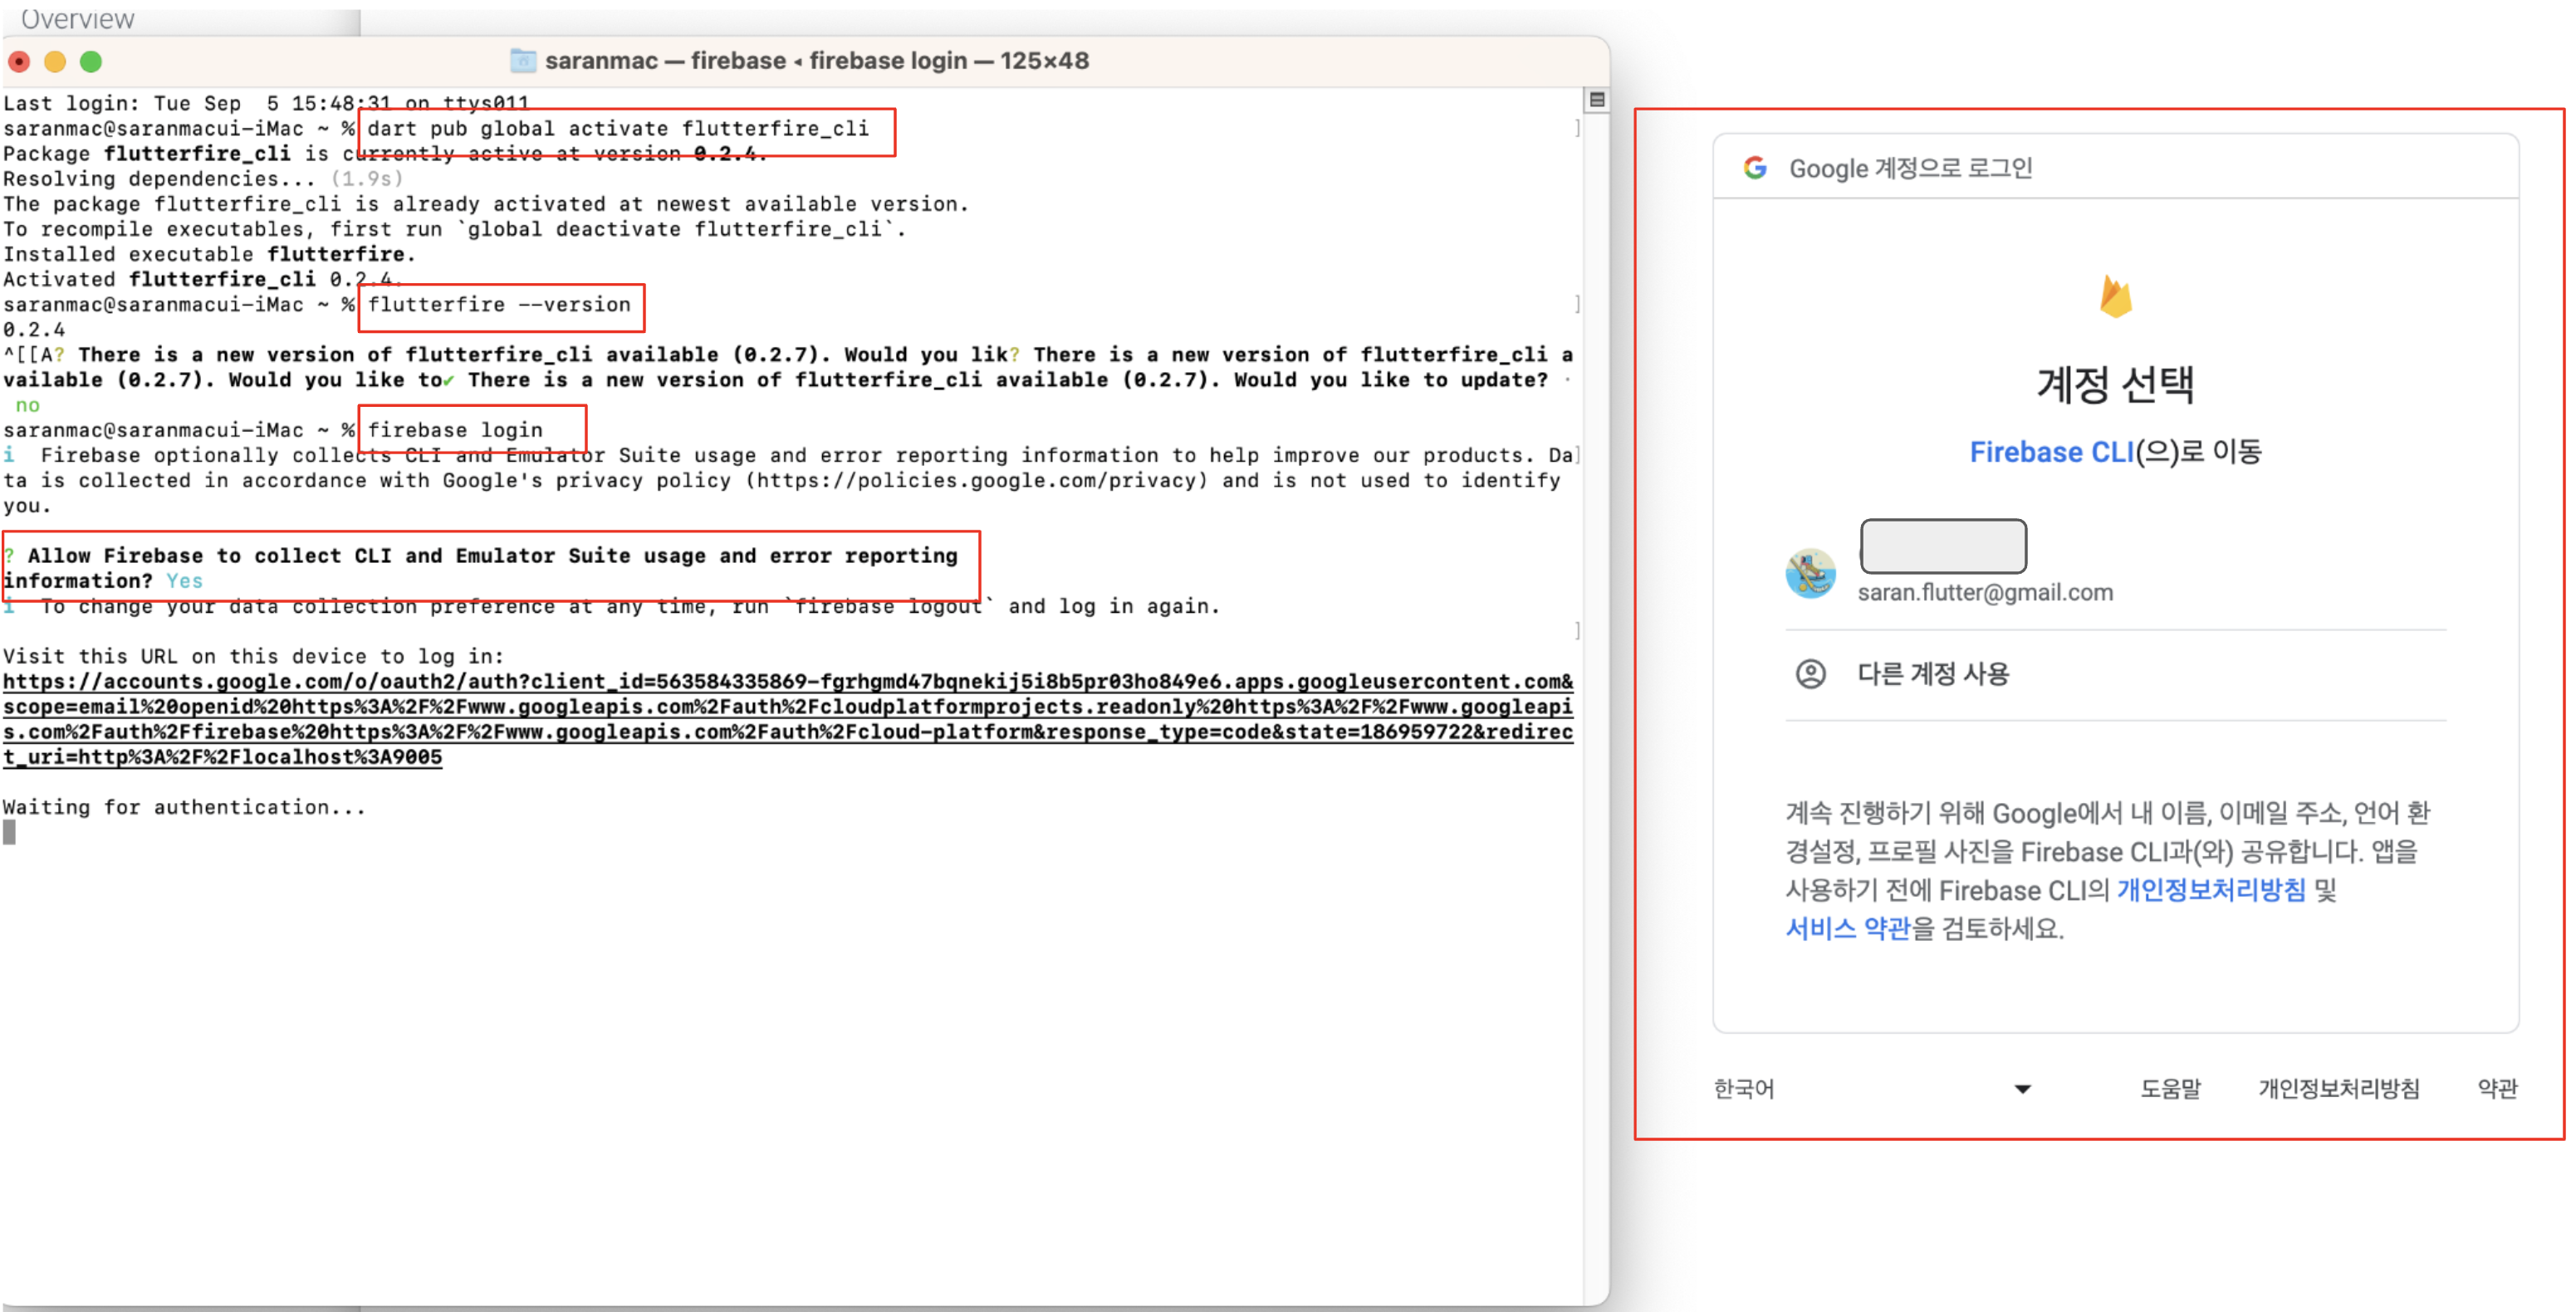2576x1312 pixels.
Task: Click the terminal folder proxy icon
Action: (x=523, y=61)
